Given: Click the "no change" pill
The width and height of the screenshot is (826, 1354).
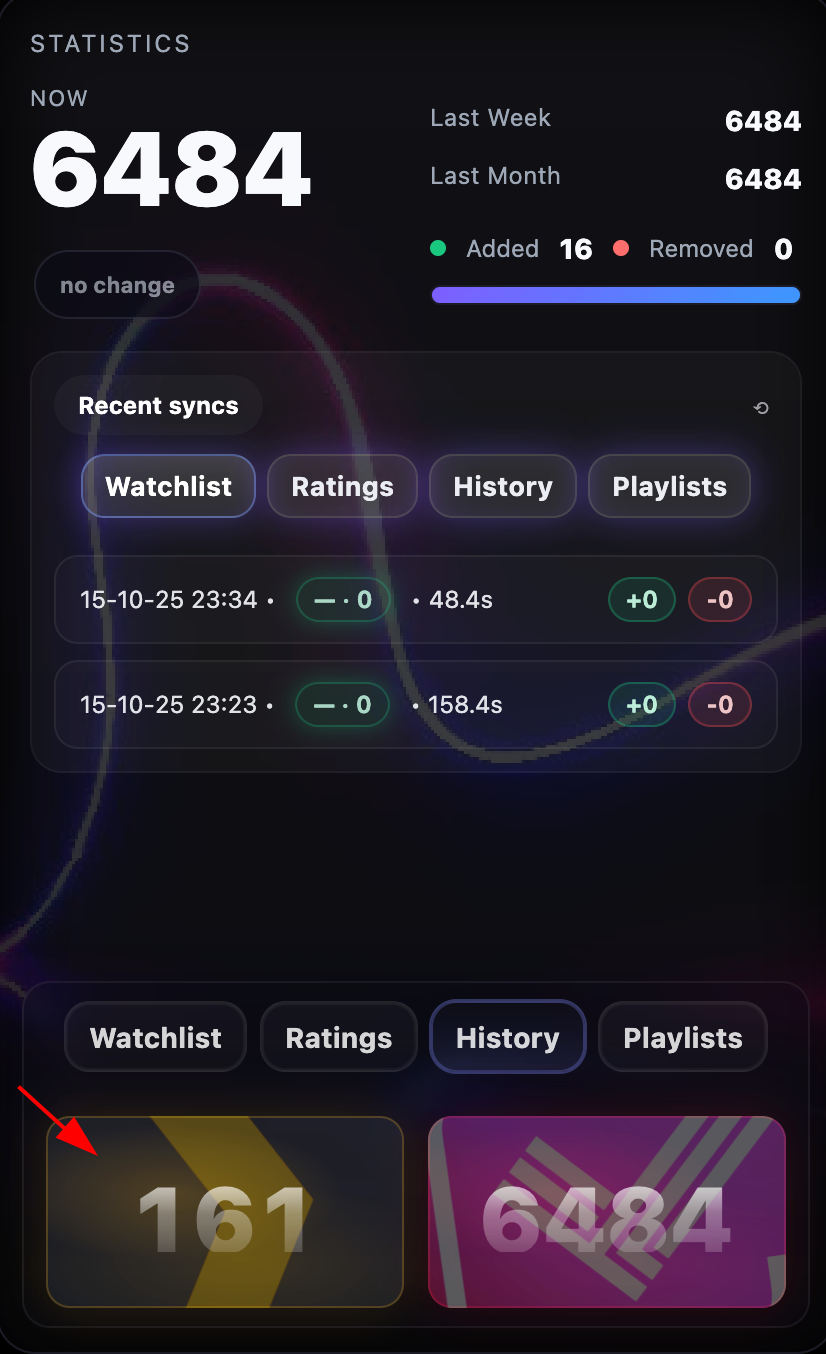Looking at the screenshot, I should pos(117,285).
